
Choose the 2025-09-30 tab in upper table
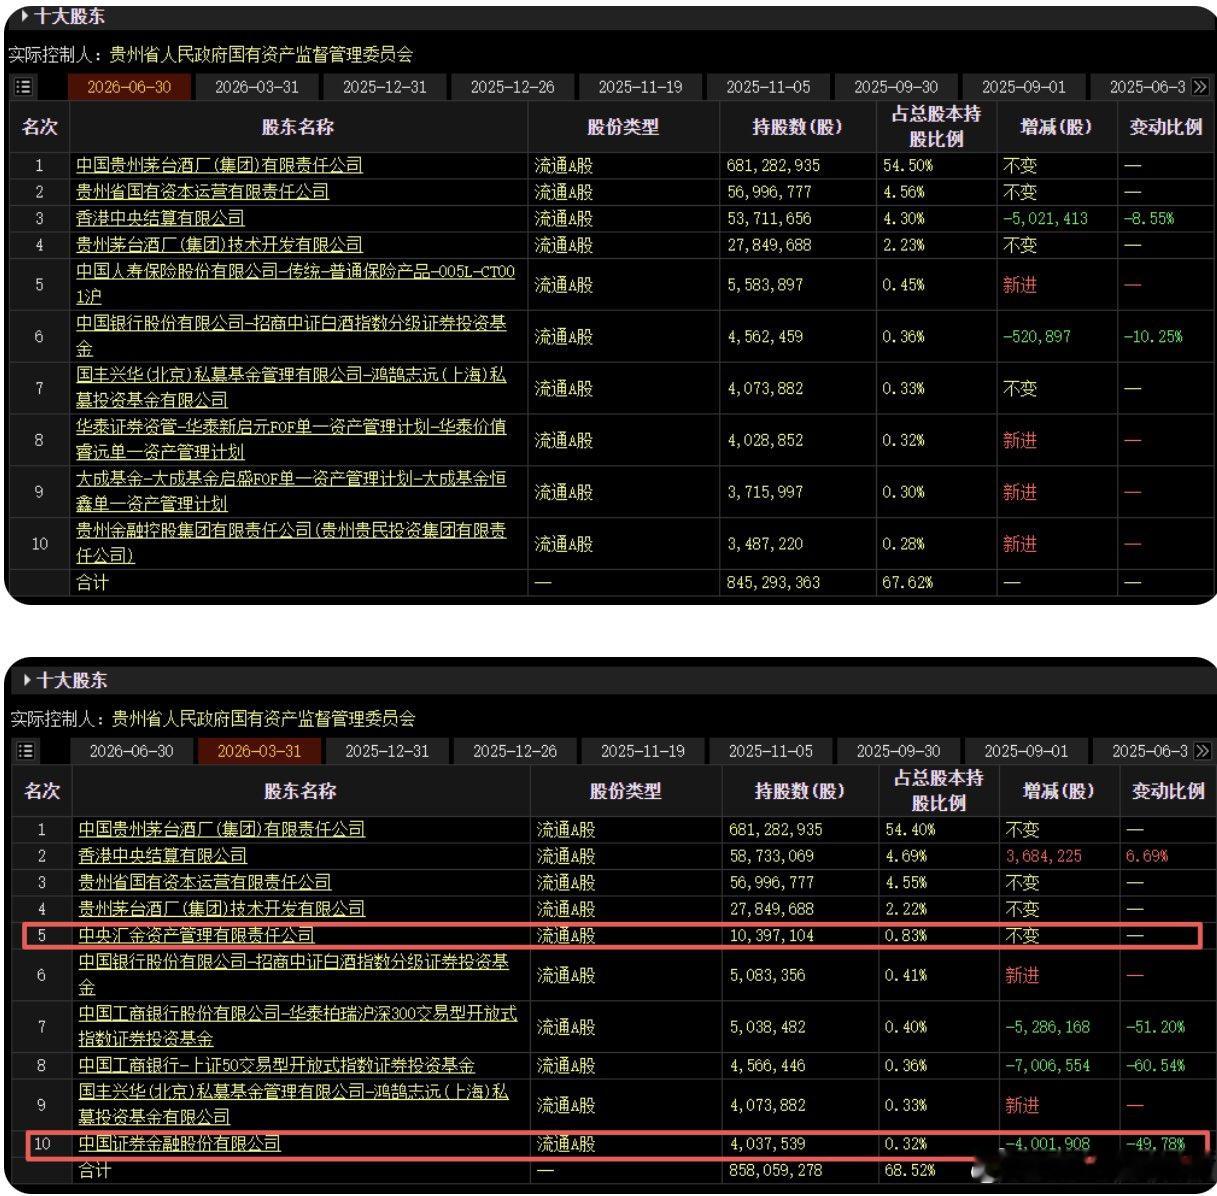[896, 87]
